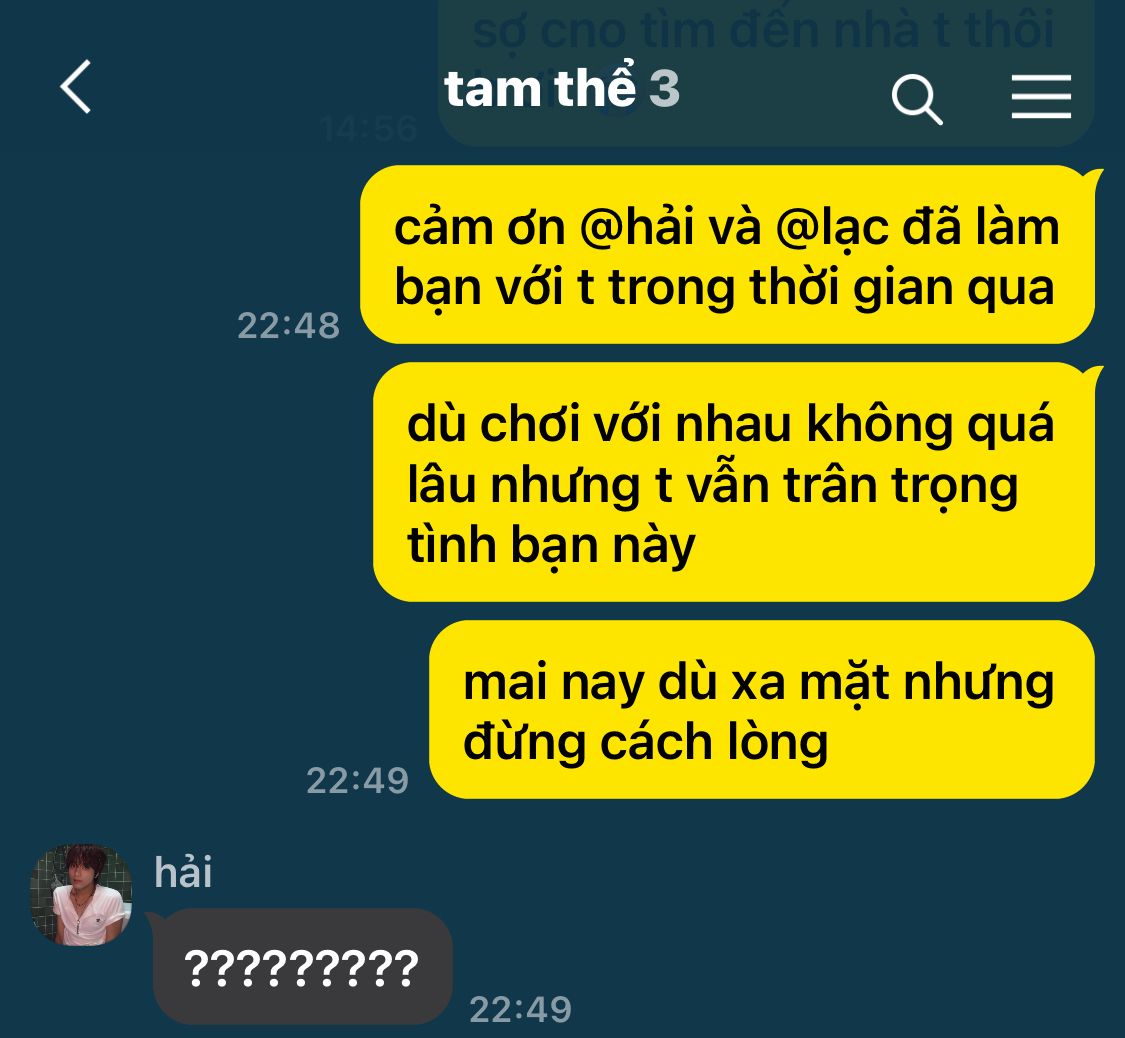The height and width of the screenshot is (1038, 1125).
Task: Select the 'dù chơi với nhau' bubble
Action: click(733, 482)
